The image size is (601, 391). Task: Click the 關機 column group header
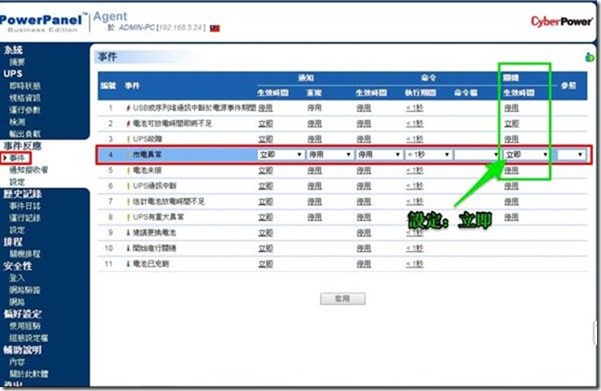pos(511,78)
